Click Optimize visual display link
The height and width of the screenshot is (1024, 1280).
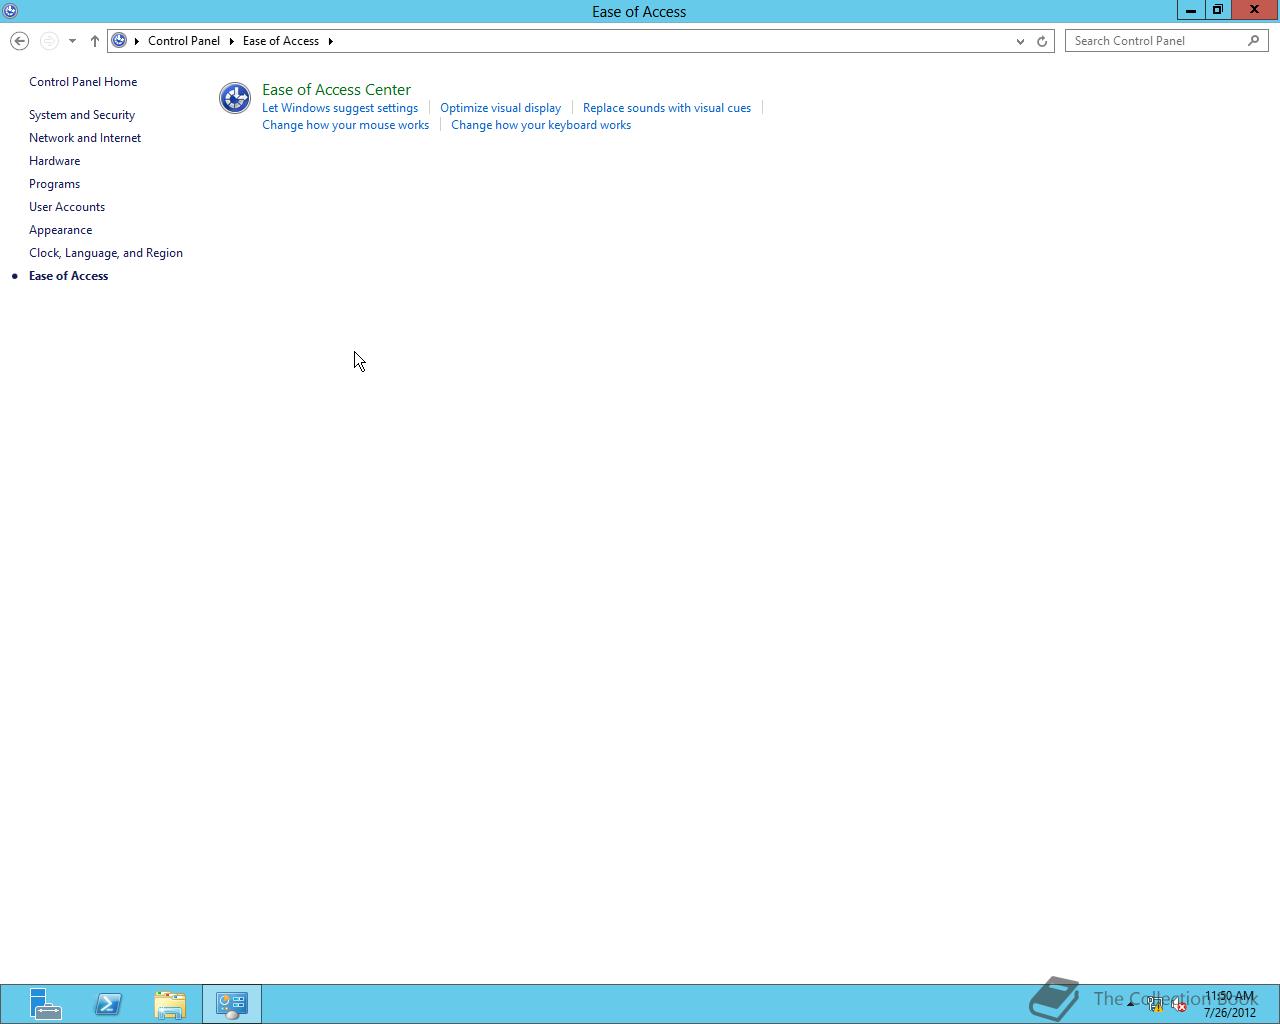[500, 108]
